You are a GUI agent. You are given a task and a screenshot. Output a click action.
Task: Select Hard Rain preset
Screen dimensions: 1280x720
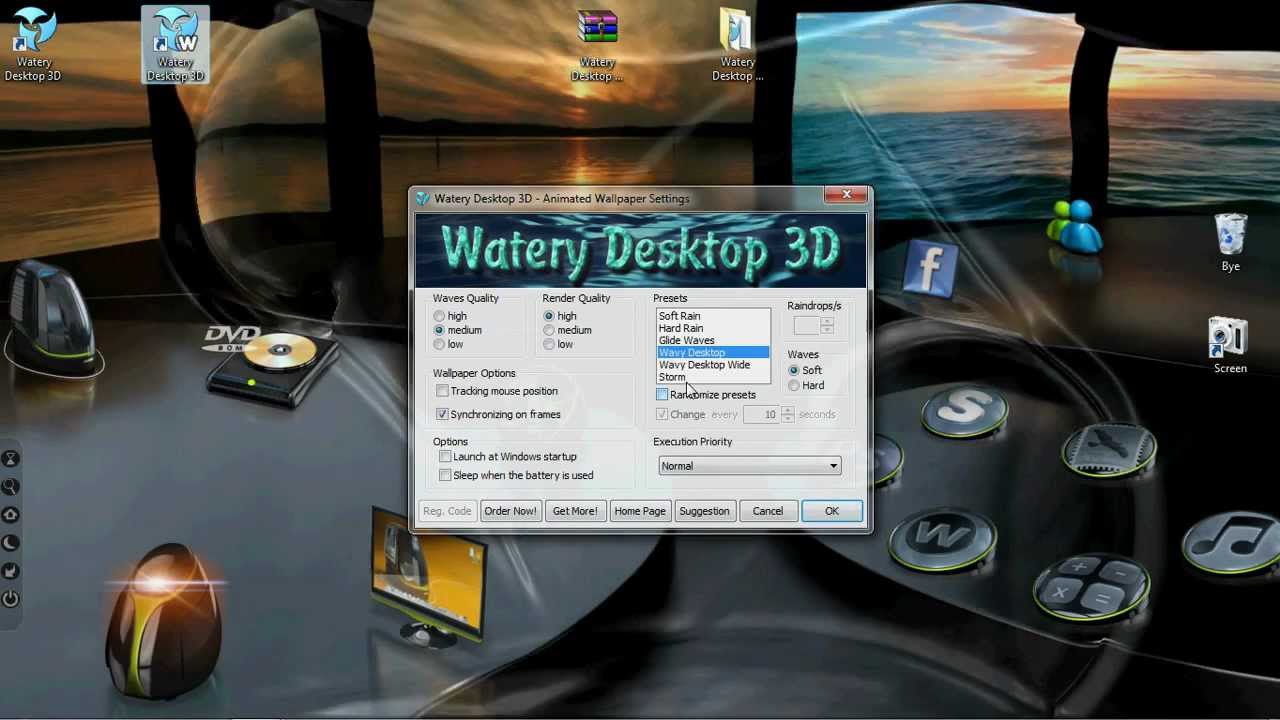tap(713, 328)
